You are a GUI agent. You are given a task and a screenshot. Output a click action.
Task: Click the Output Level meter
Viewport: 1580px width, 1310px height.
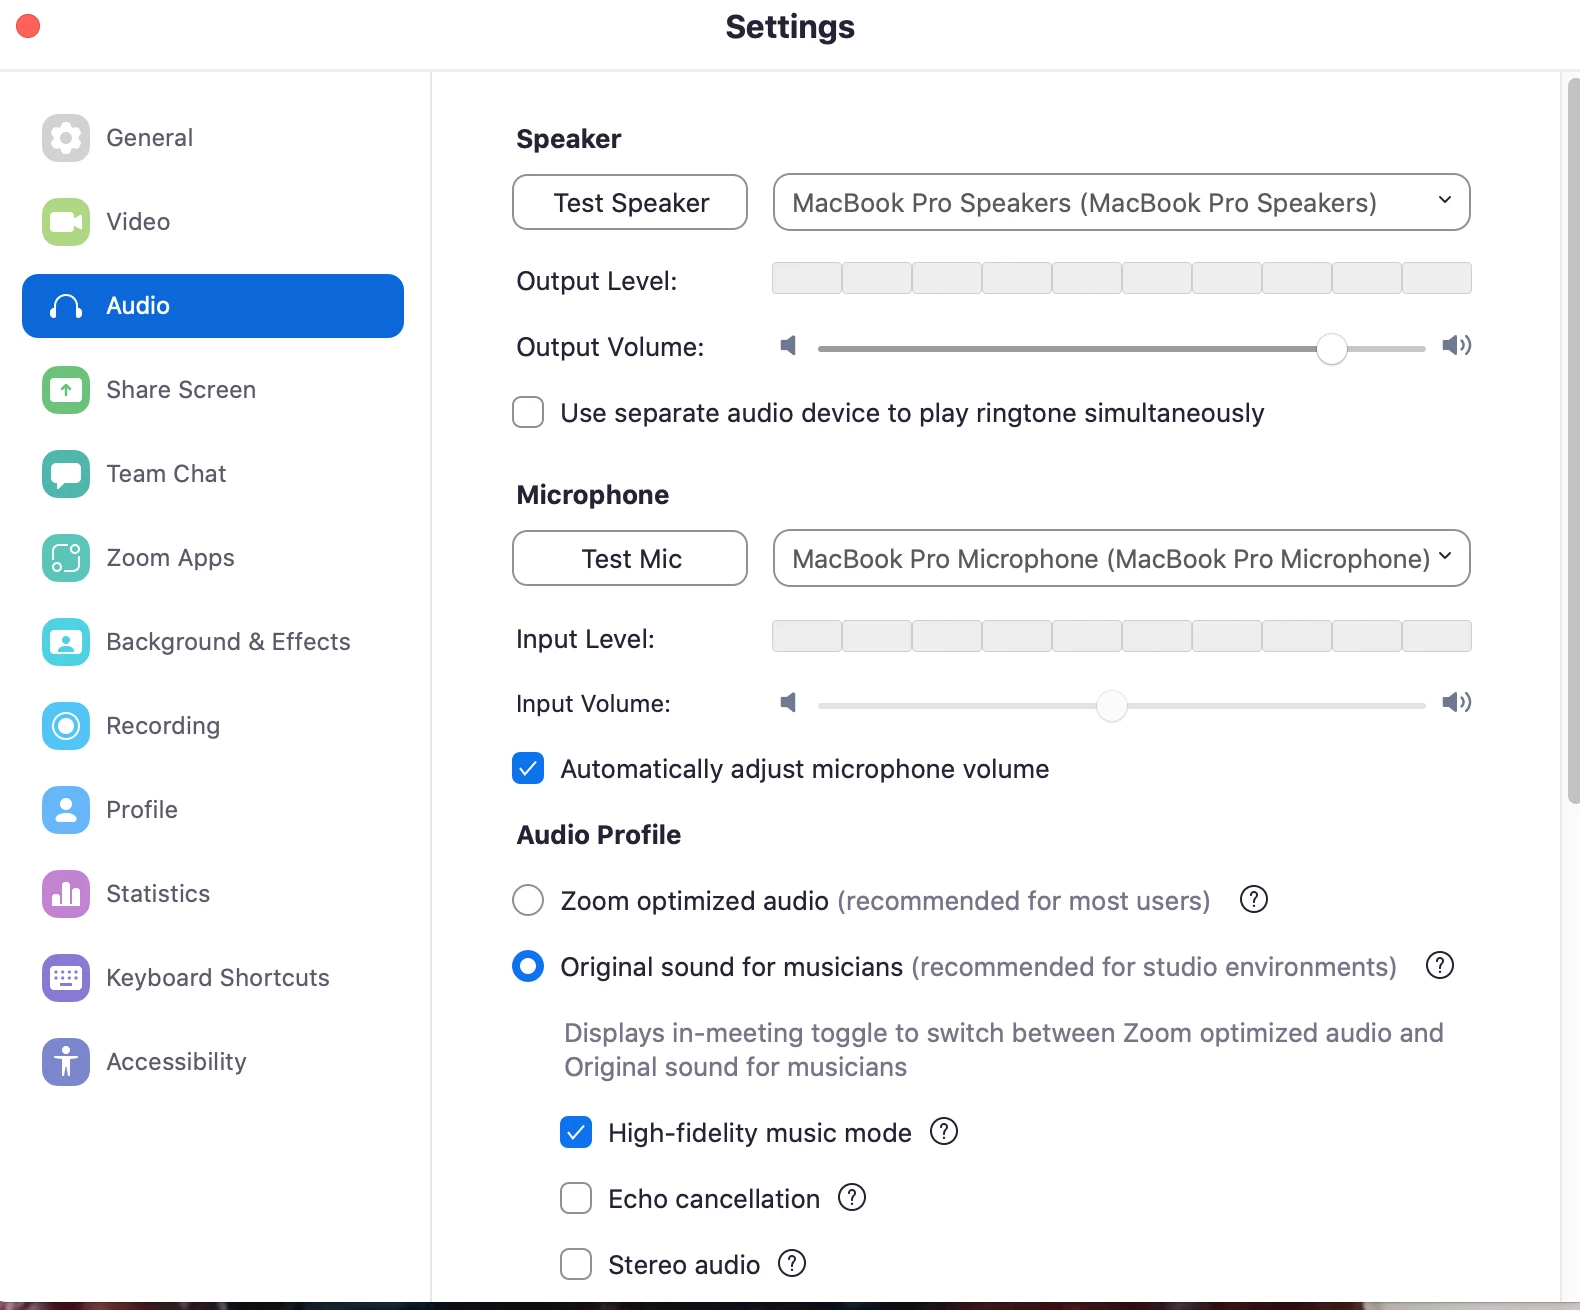click(x=1121, y=278)
